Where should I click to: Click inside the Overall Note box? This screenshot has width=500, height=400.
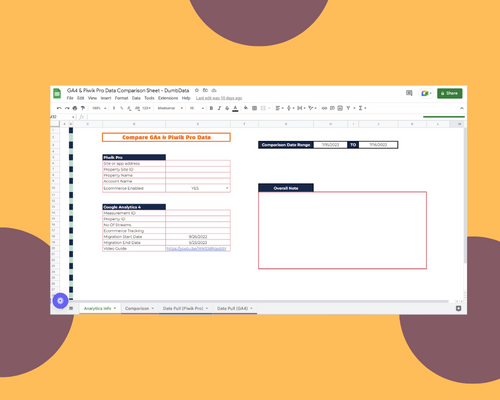[x=342, y=230]
